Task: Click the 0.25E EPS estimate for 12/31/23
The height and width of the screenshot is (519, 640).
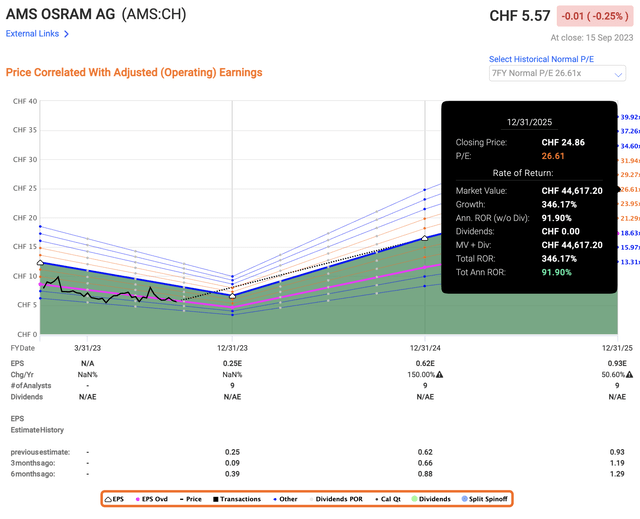Action: (x=232, y=363)
